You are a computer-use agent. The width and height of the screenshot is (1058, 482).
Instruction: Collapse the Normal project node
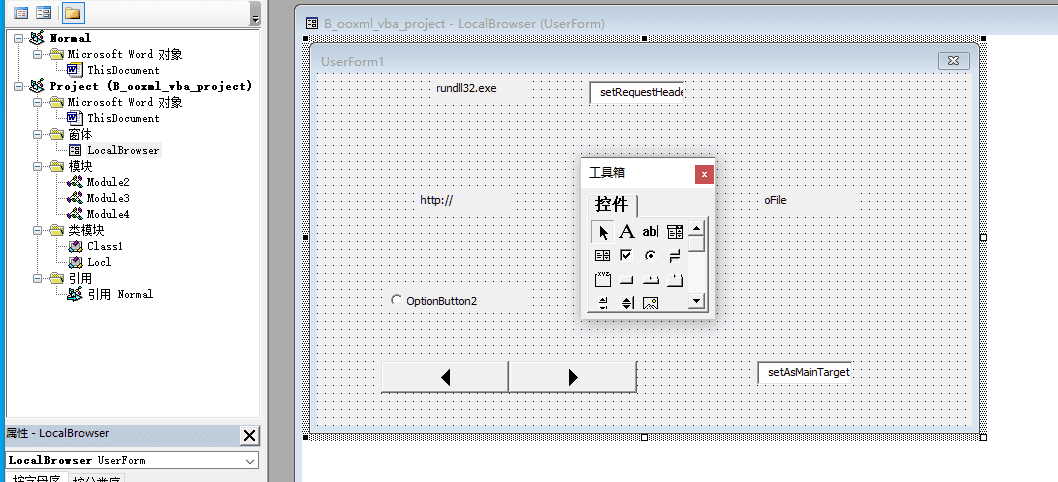click(x=19, y=38)
